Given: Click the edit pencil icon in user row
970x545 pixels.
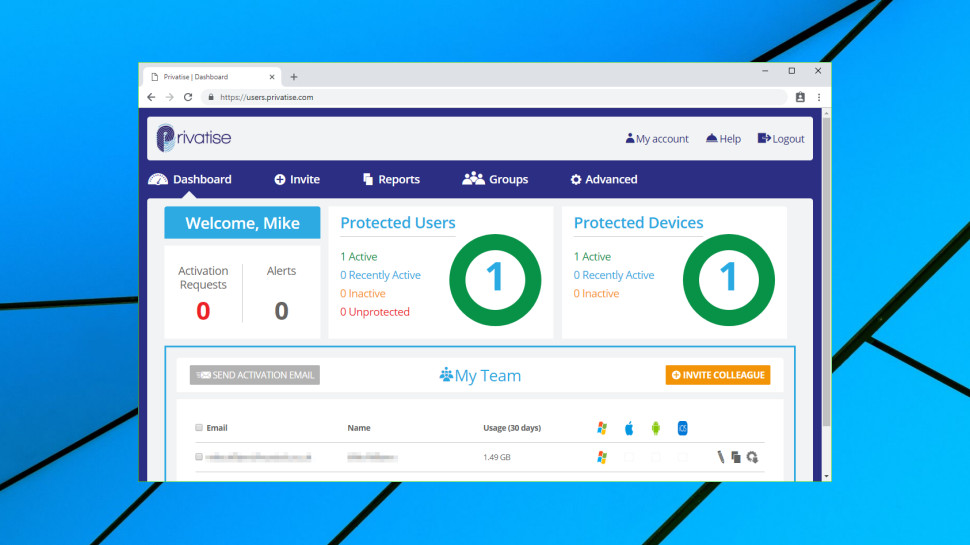Looking at the screenshot, I should (x=720, y=457).
